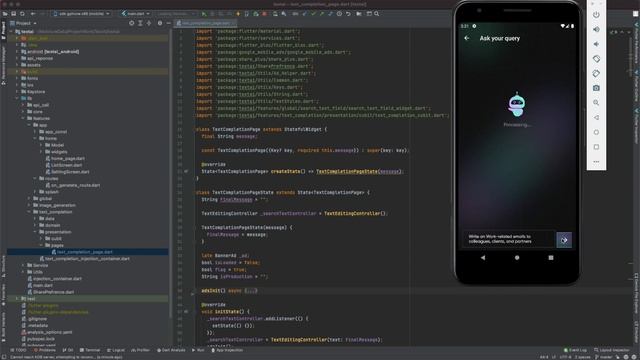Click the TextCompletionPageState link in createState
Viewport: 640px width, 360px height.
[347, 171]
